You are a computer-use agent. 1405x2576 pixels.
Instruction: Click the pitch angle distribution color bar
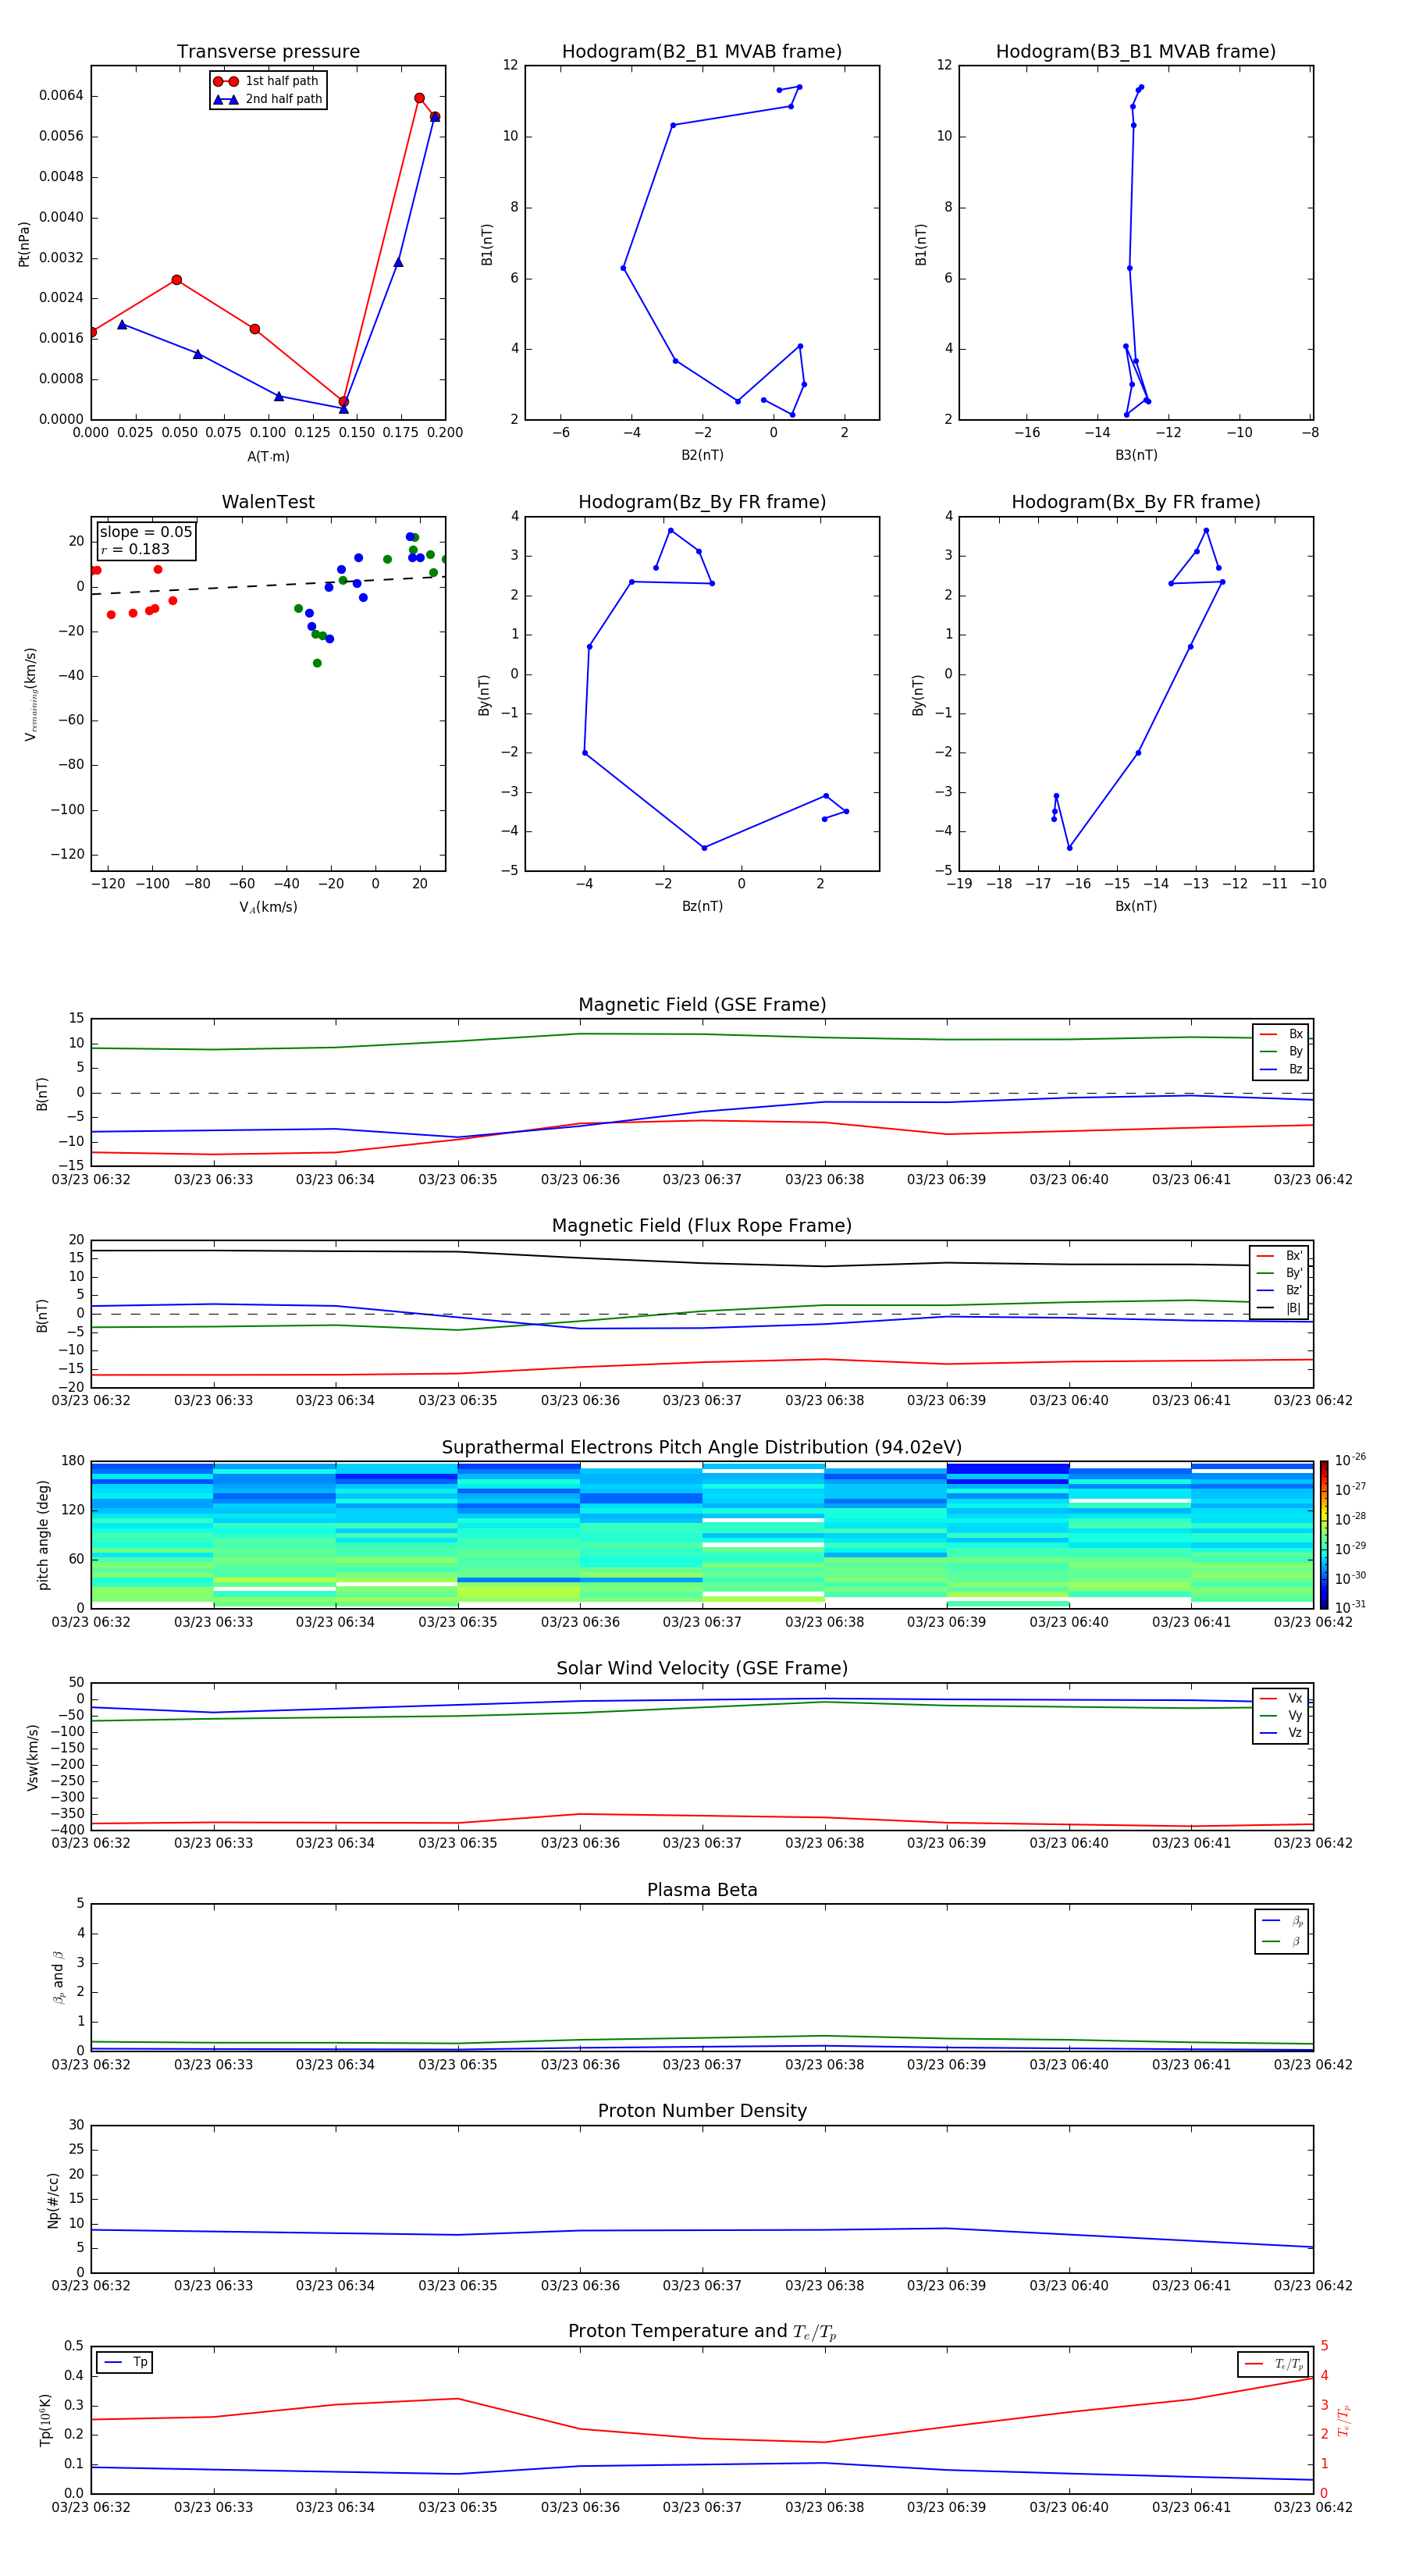click(1323, 1535)
